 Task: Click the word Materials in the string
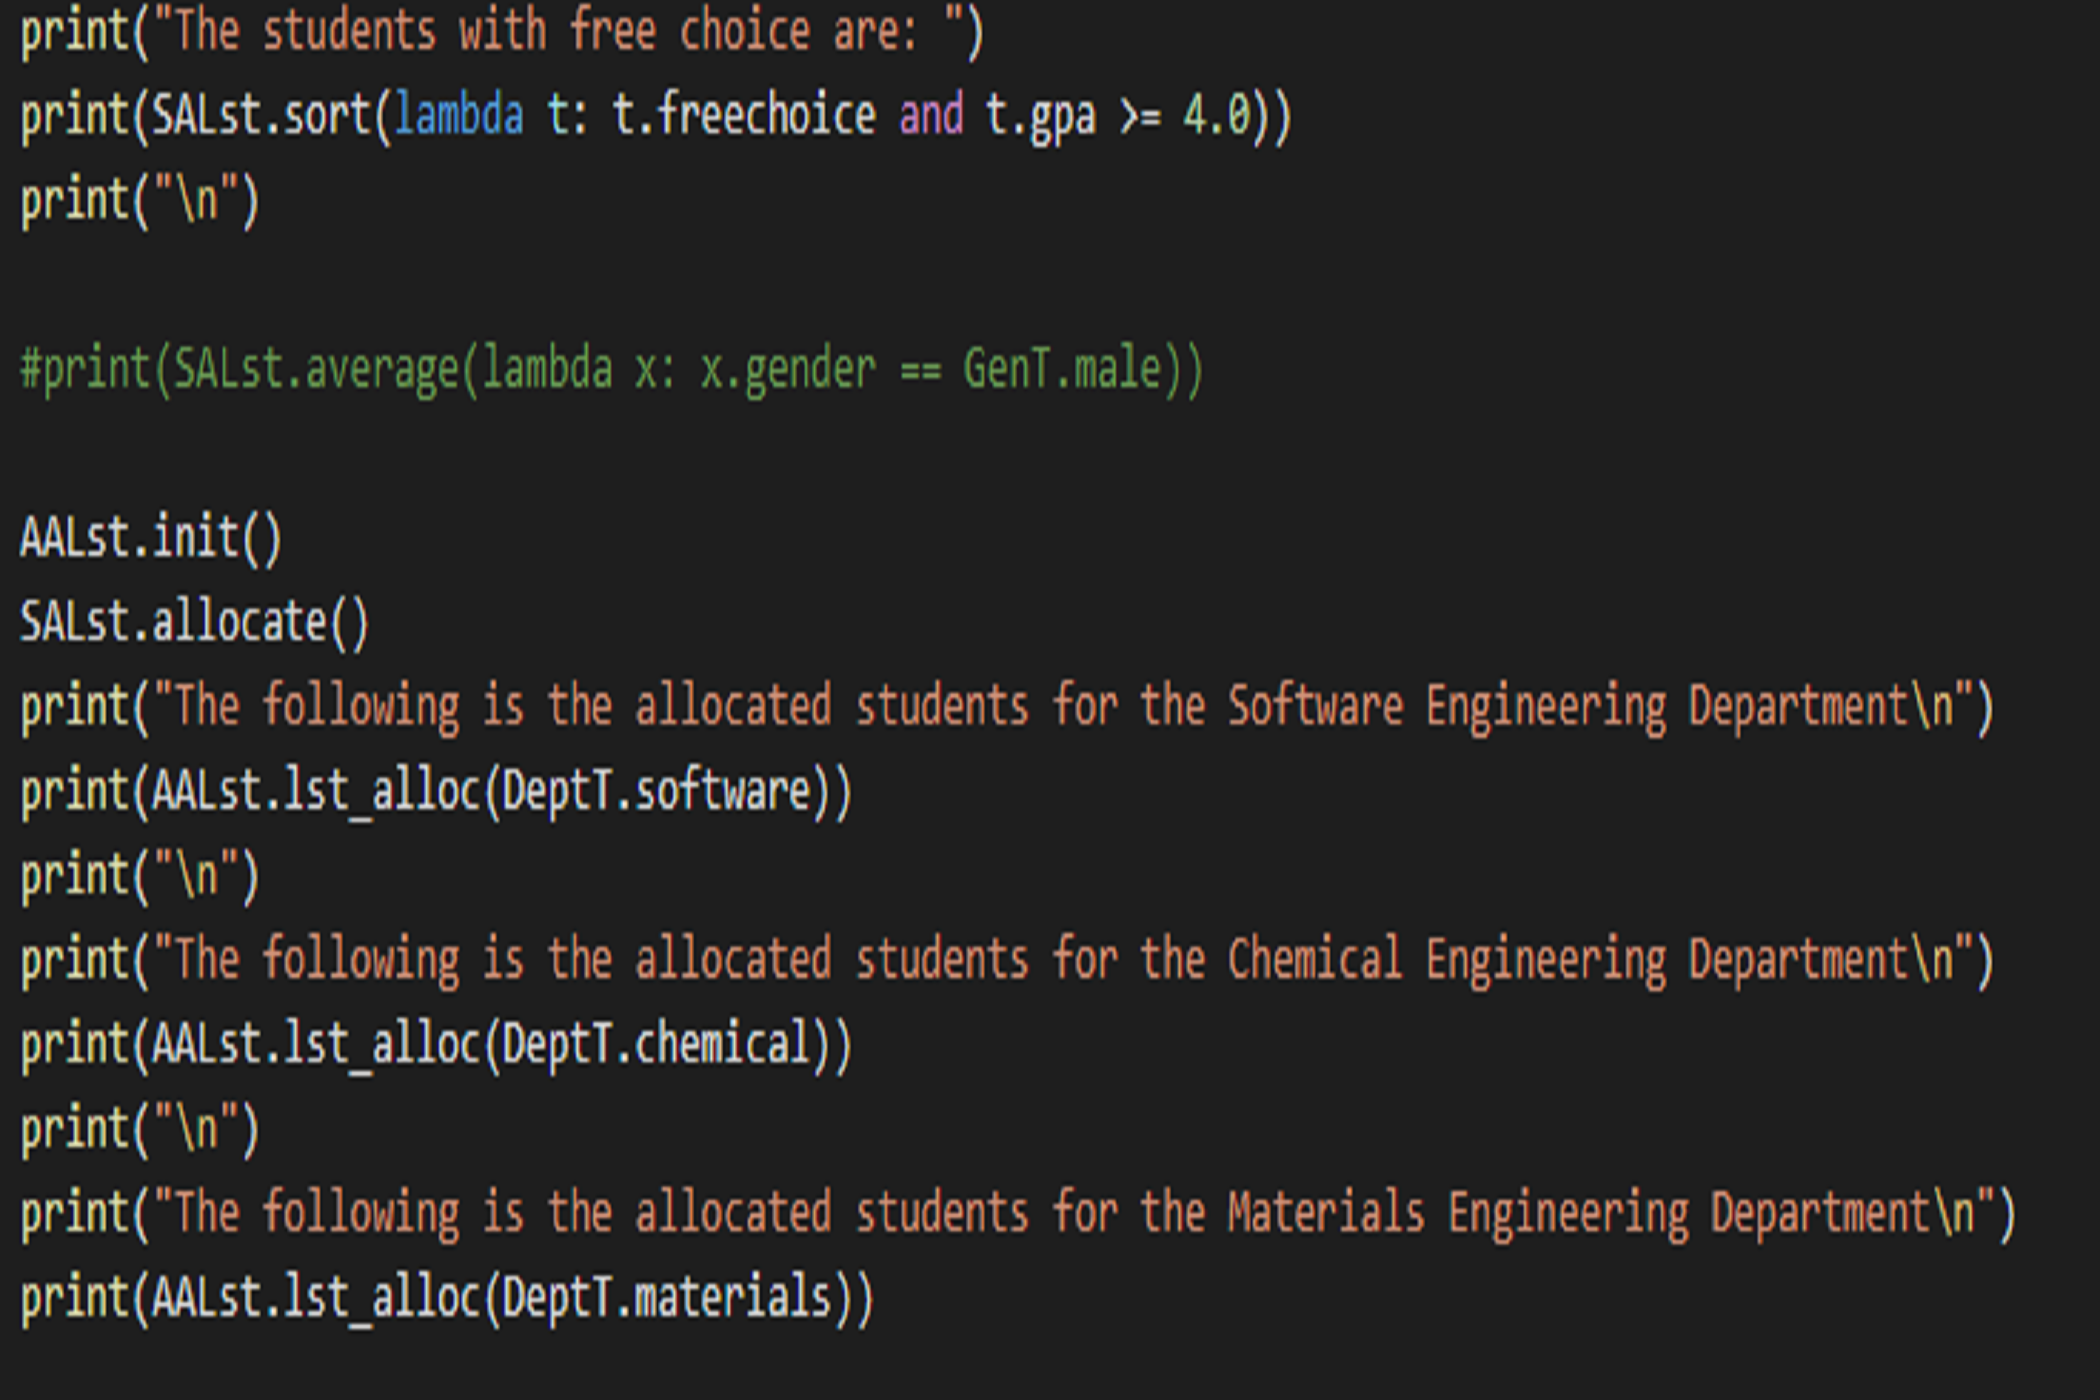(x=1326, y=1213)
